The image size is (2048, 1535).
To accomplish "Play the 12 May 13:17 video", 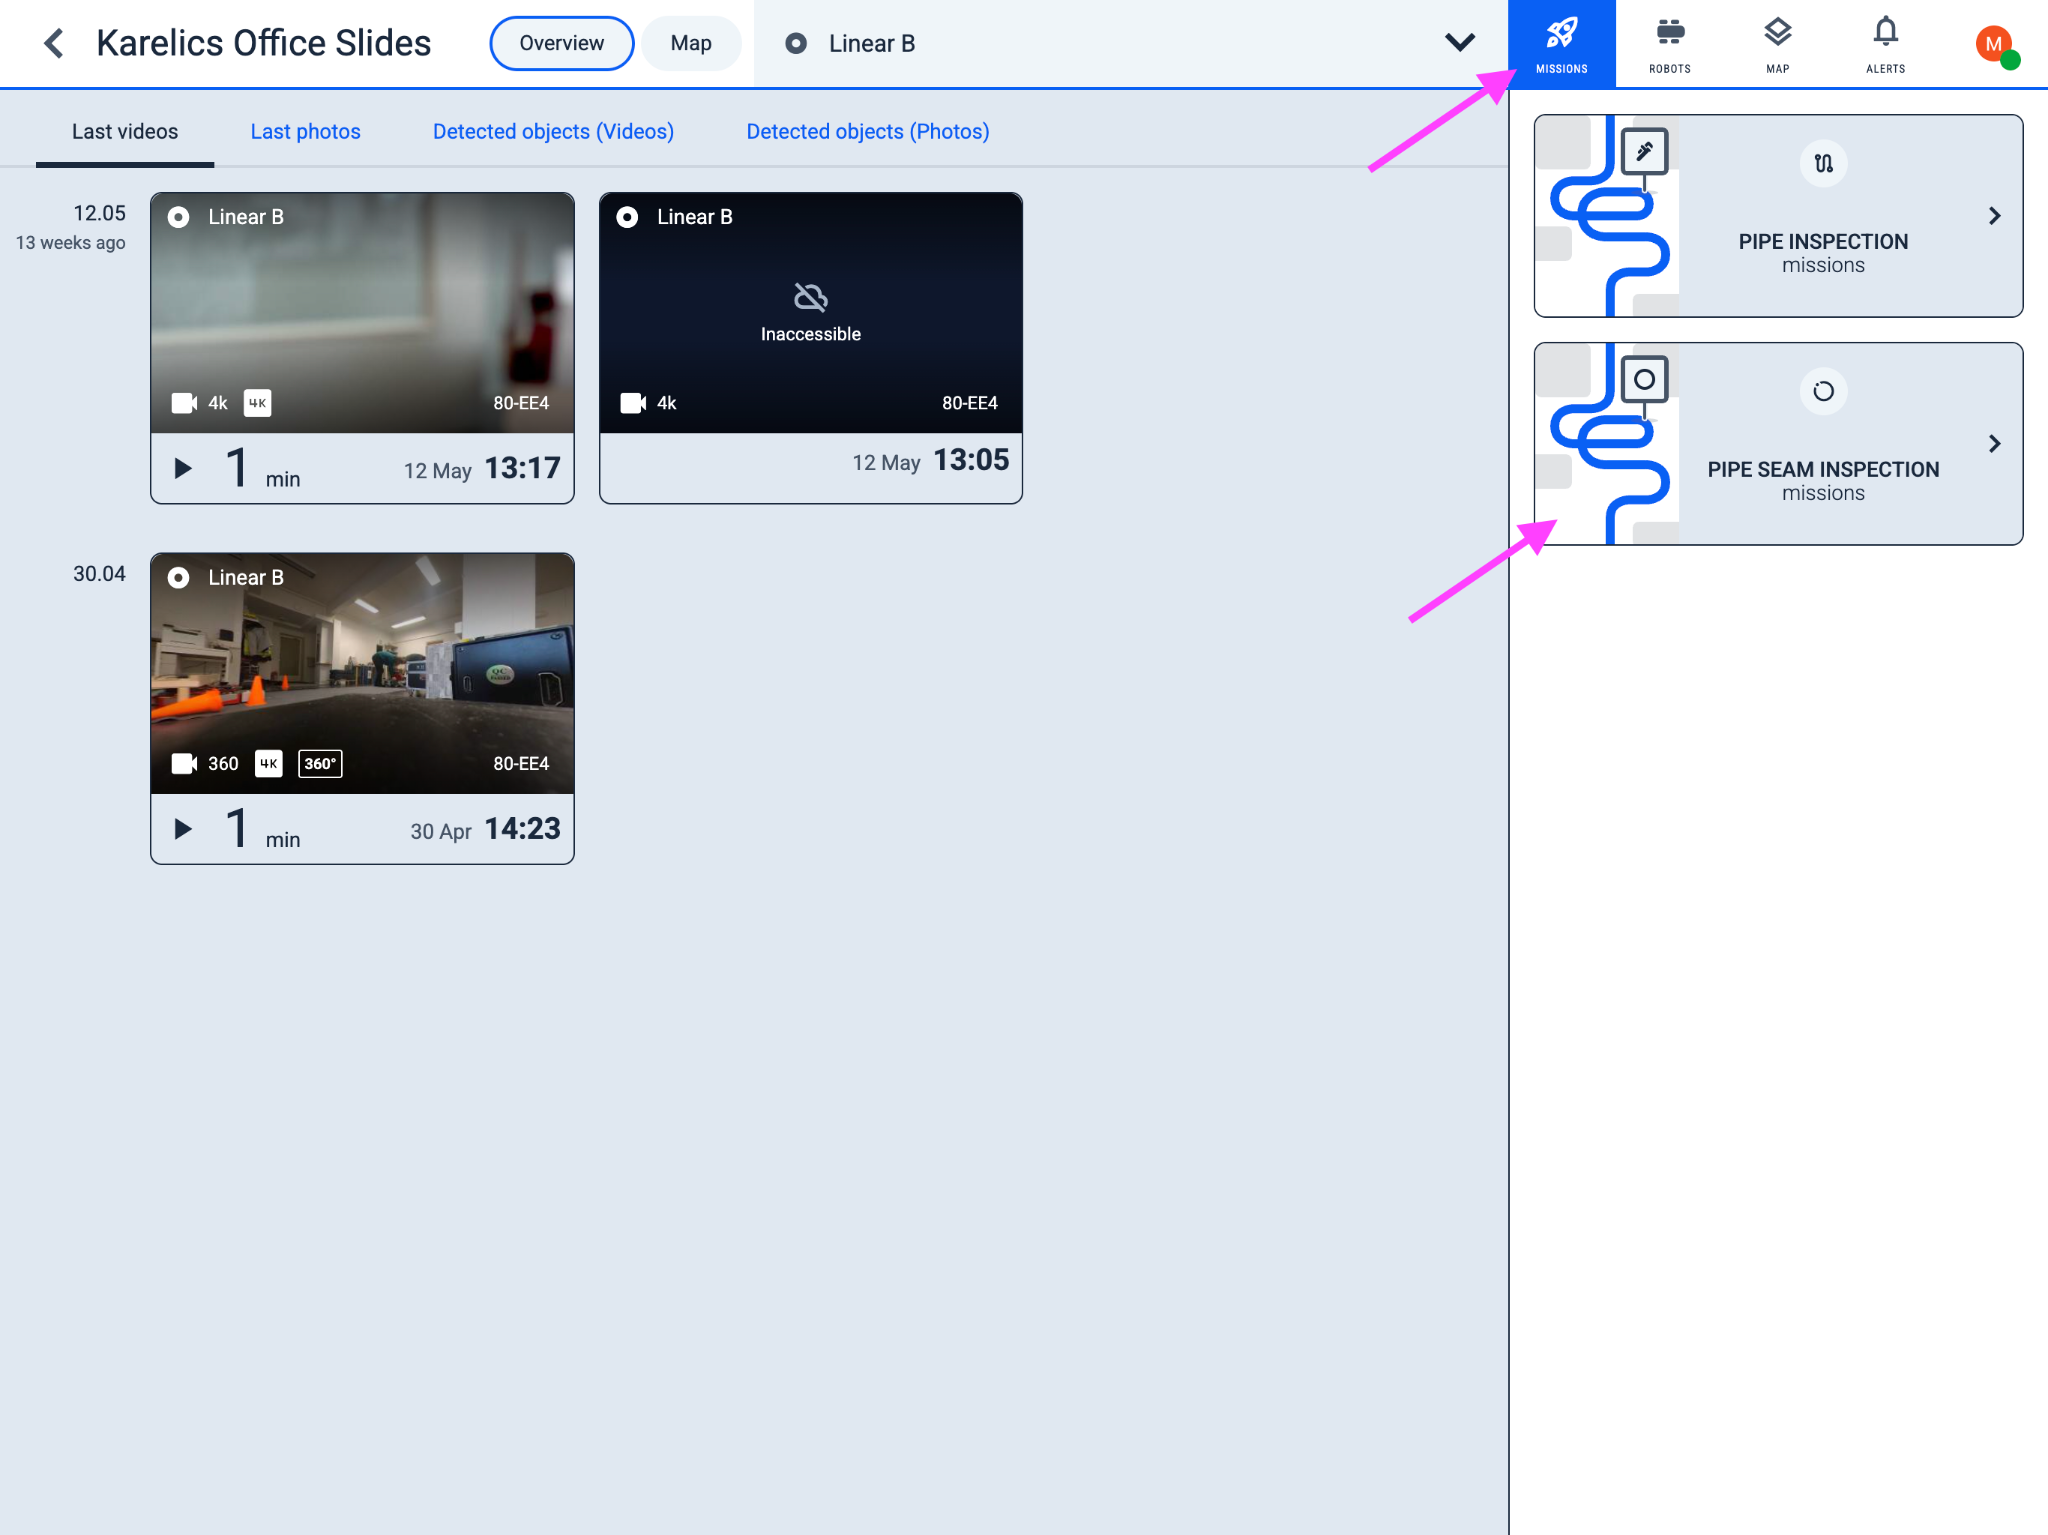I will click(x=183, y=468).
